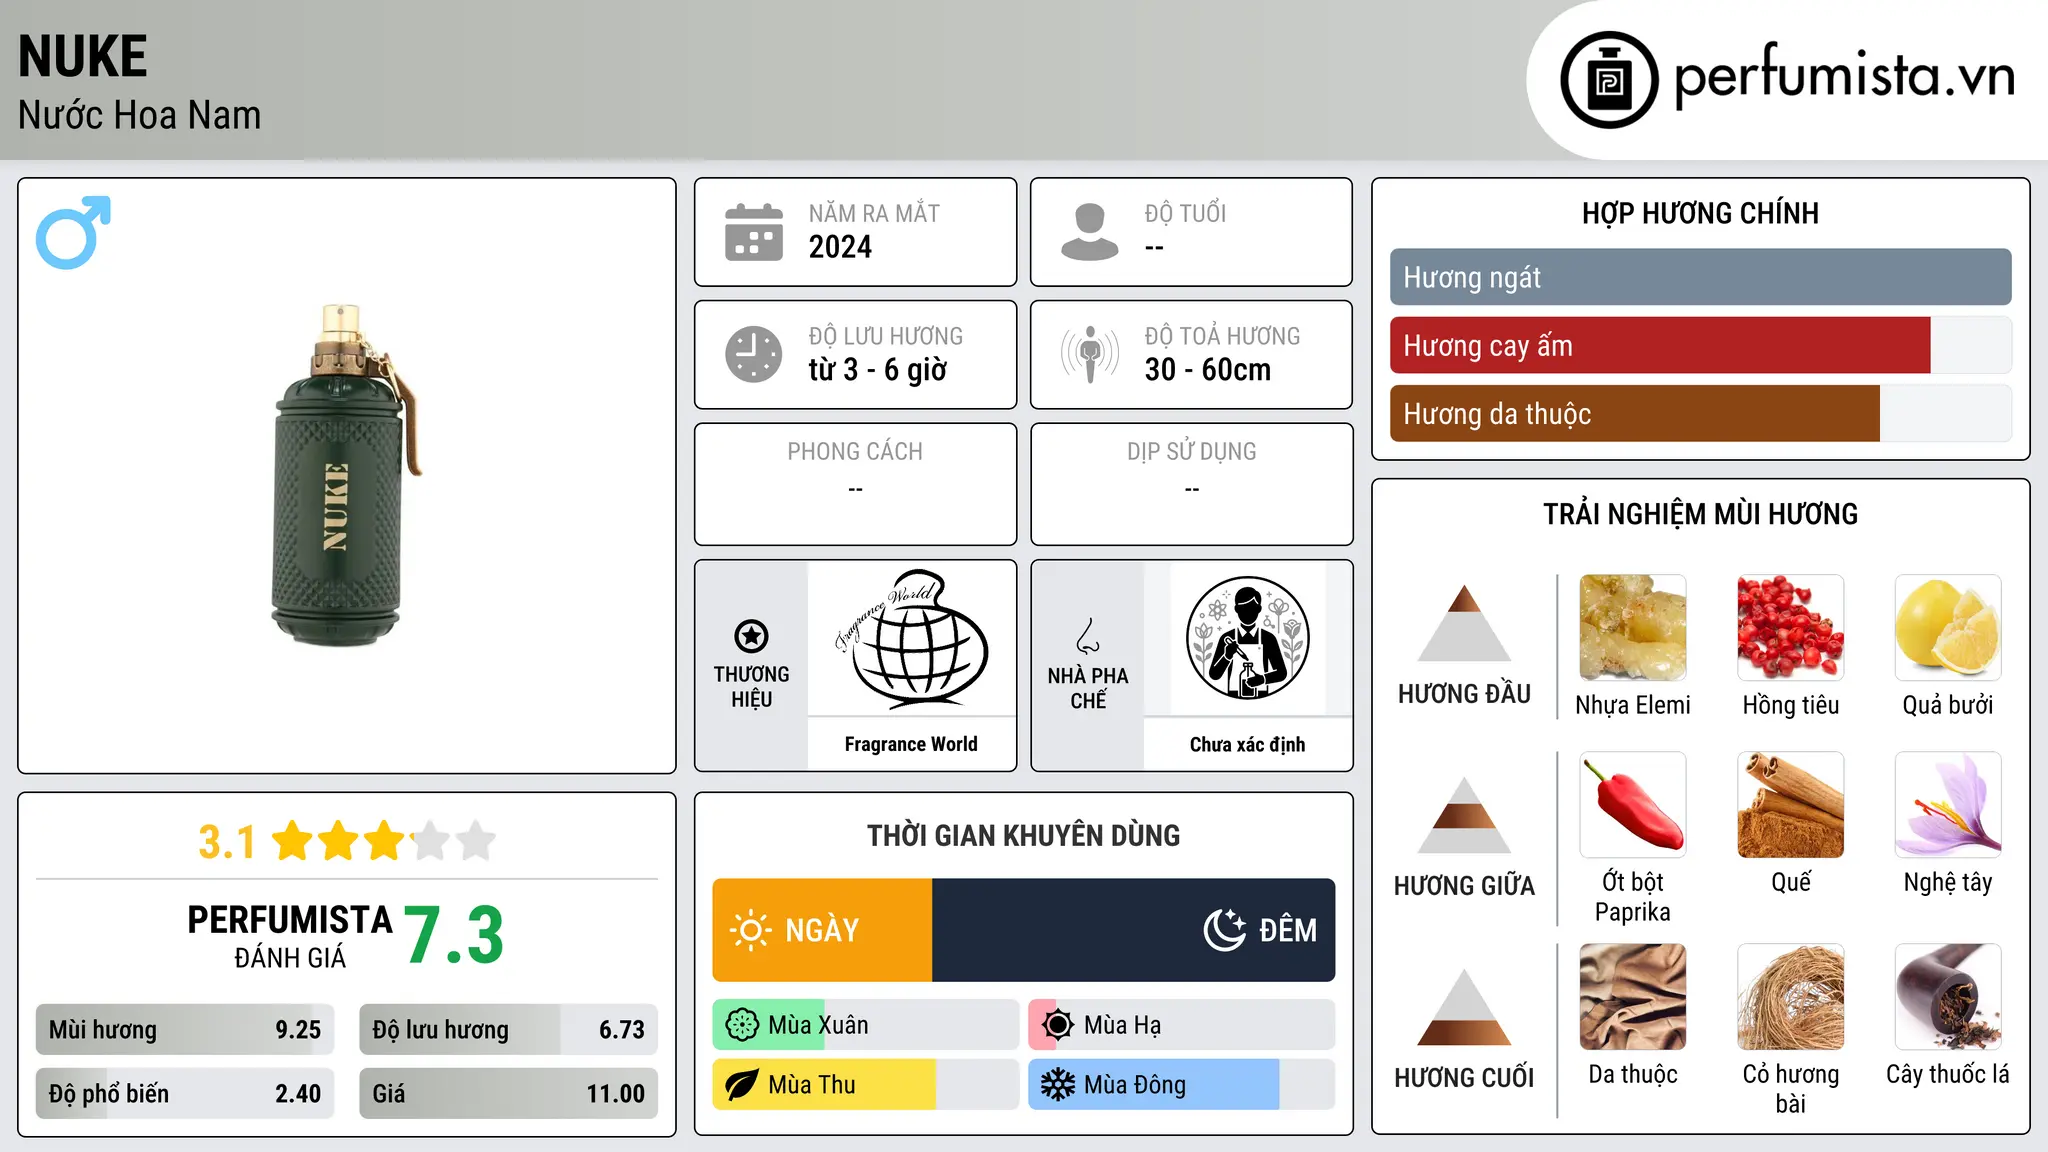Open the NUKE bottle product image
The image size is (2048, 1152).
point(346,475)
